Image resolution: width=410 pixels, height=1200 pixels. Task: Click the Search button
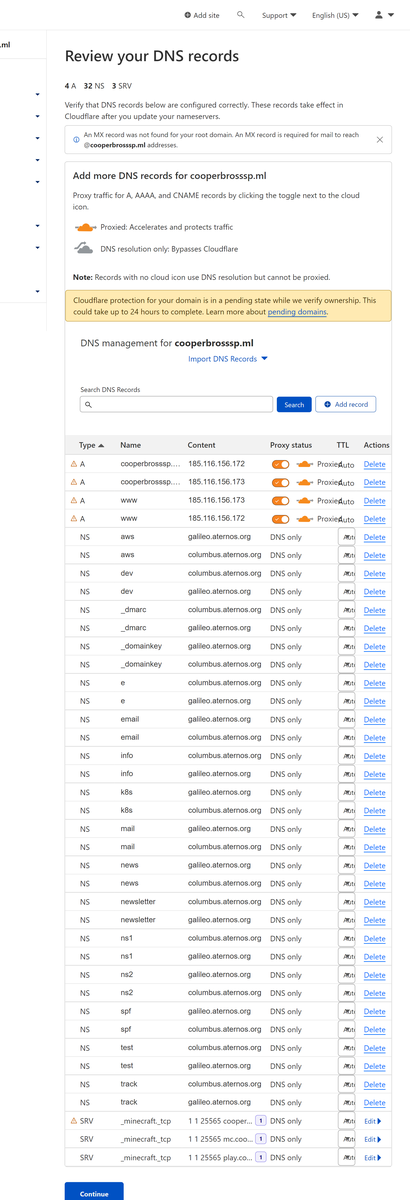(x=294, y=404)
